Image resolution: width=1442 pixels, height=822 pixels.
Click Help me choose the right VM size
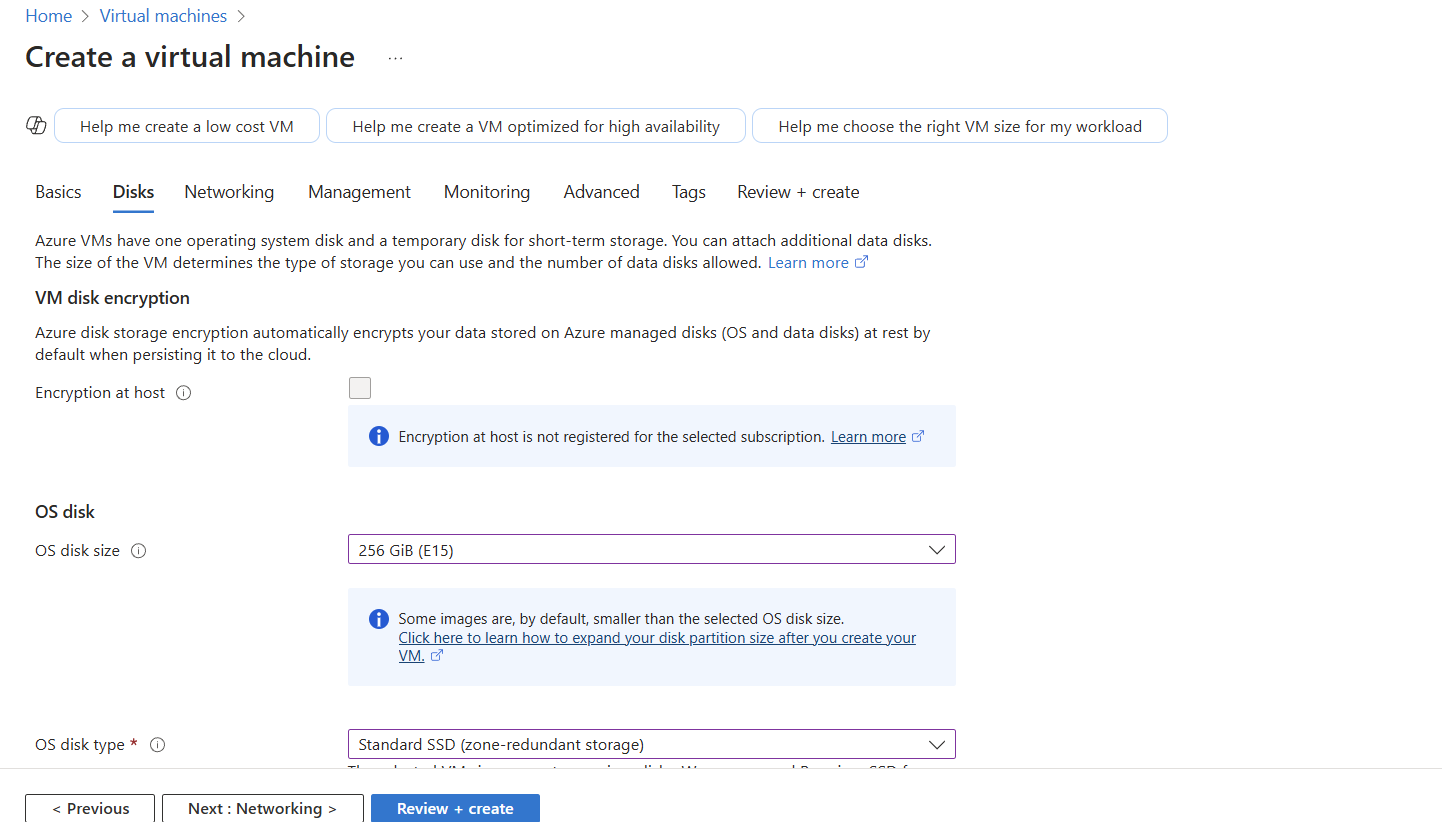pos(960,126)
